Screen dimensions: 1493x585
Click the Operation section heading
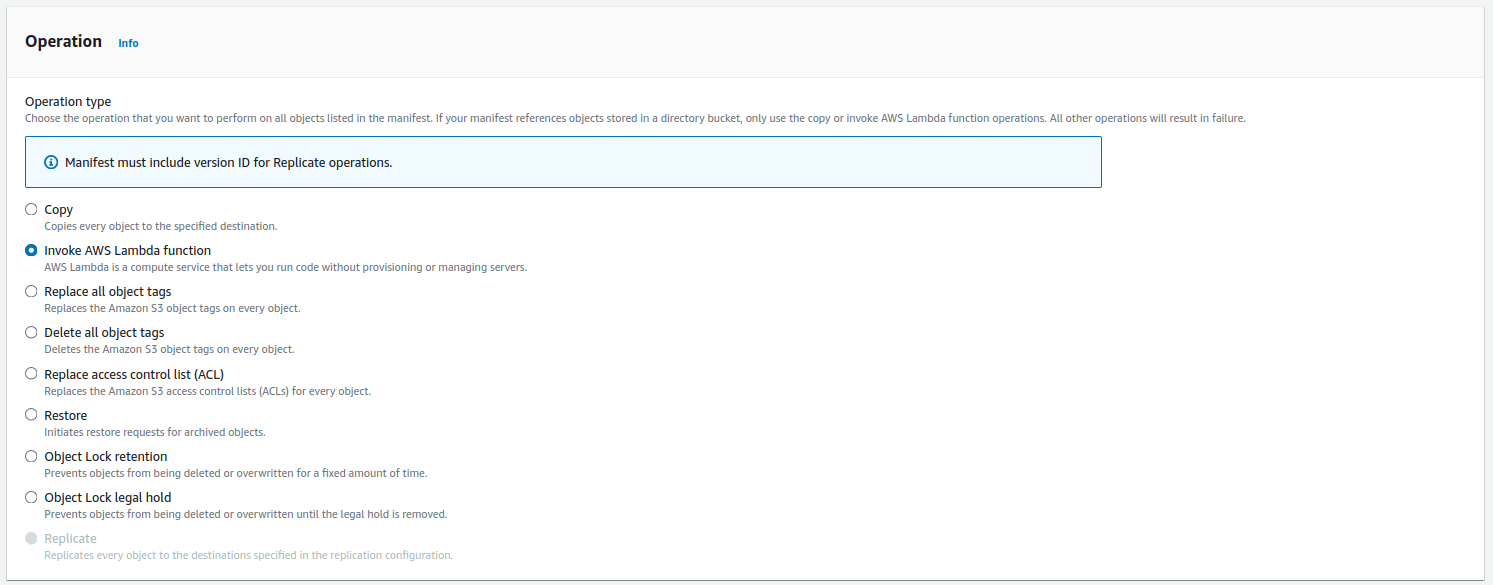63,41
